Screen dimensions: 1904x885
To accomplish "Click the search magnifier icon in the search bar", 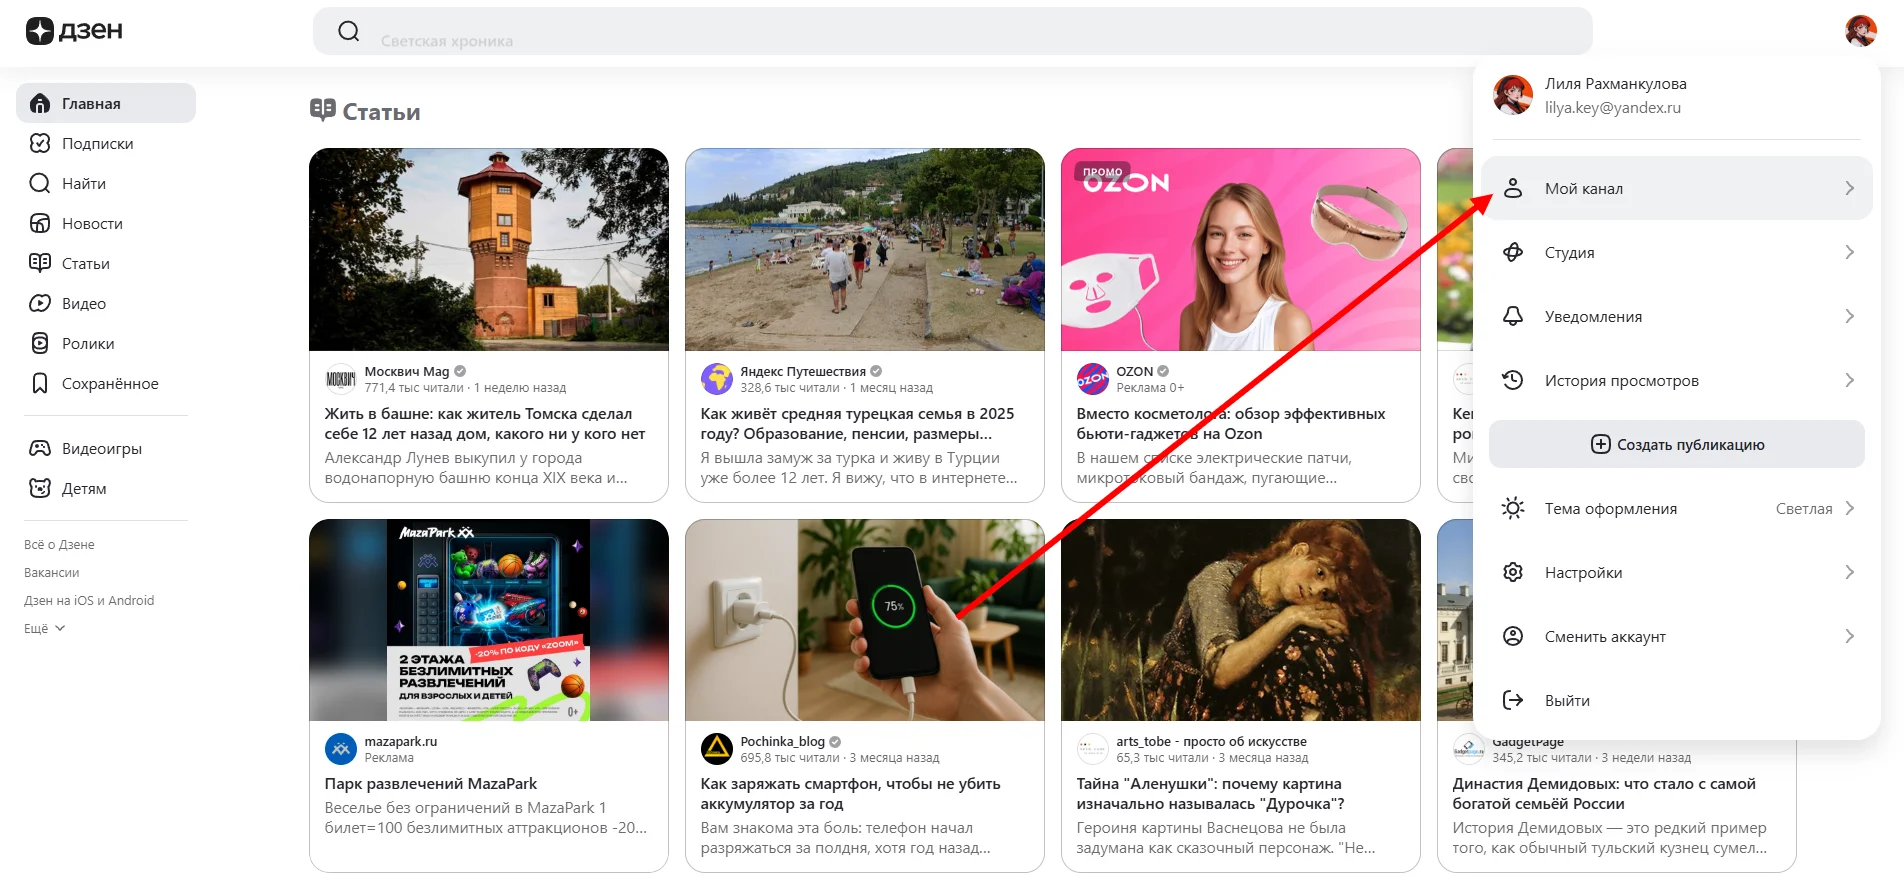I will point(348,31).
